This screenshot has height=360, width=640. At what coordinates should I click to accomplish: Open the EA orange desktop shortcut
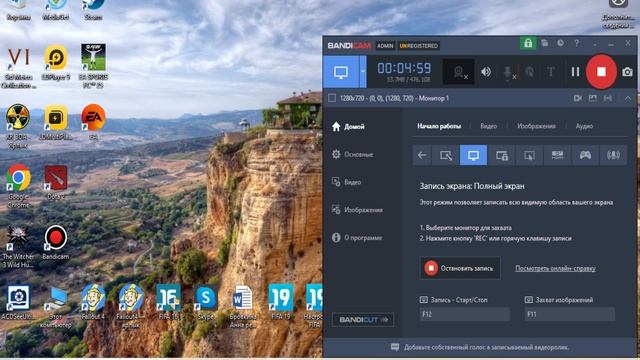click(93, 121)
